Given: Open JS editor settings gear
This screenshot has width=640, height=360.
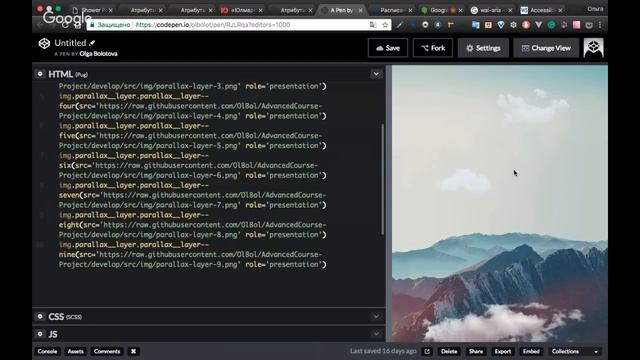Looking at the screenshot, I should 40,334.
